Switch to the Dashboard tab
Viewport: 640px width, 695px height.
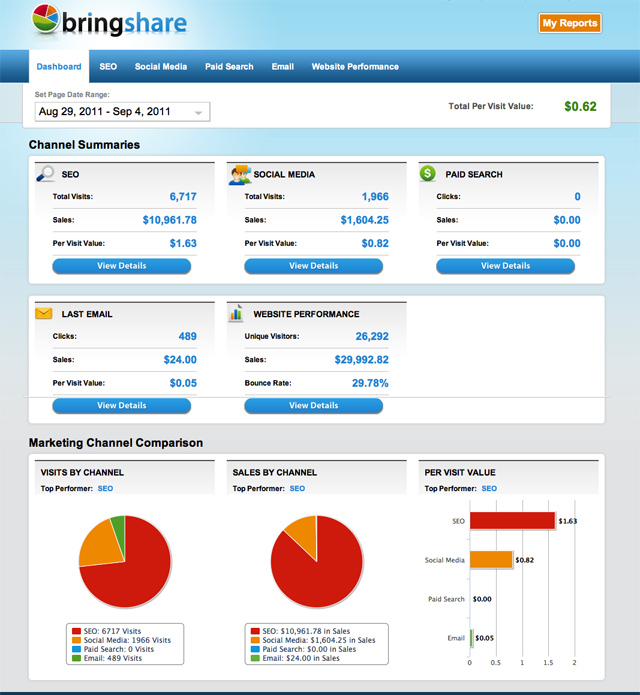coord(59,66)
